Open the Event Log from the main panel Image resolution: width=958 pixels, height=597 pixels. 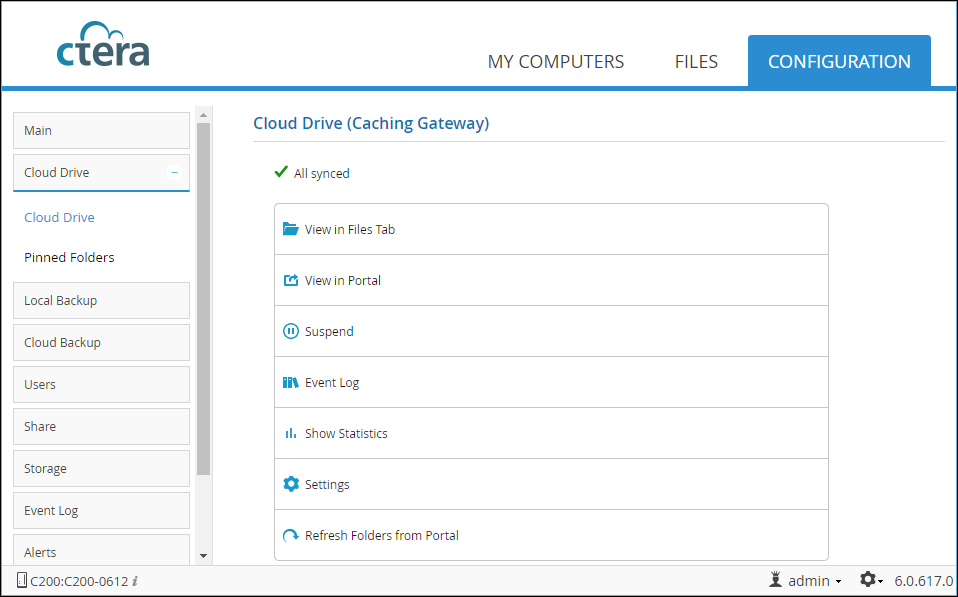coord(552,383)
